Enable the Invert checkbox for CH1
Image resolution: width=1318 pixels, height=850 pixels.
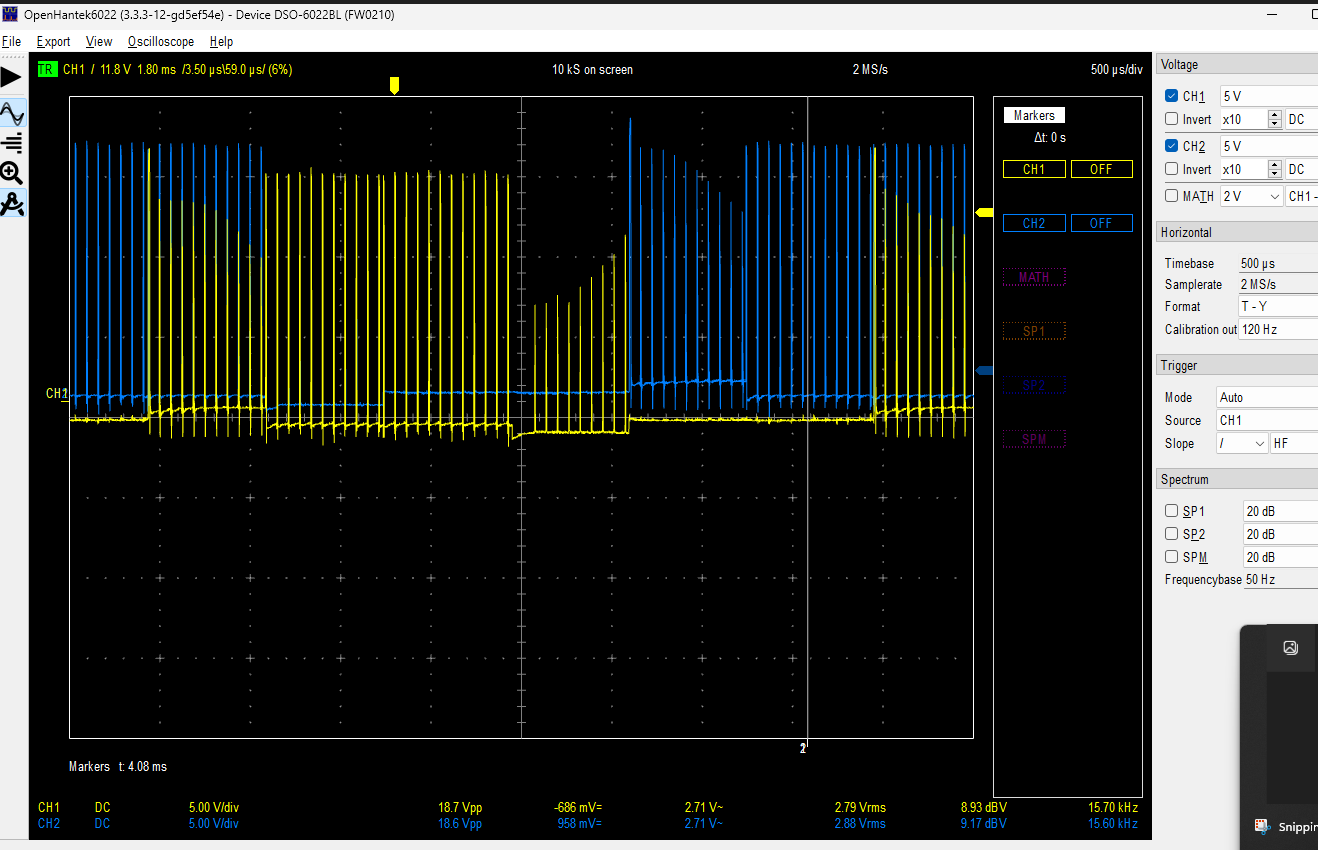1171,119
